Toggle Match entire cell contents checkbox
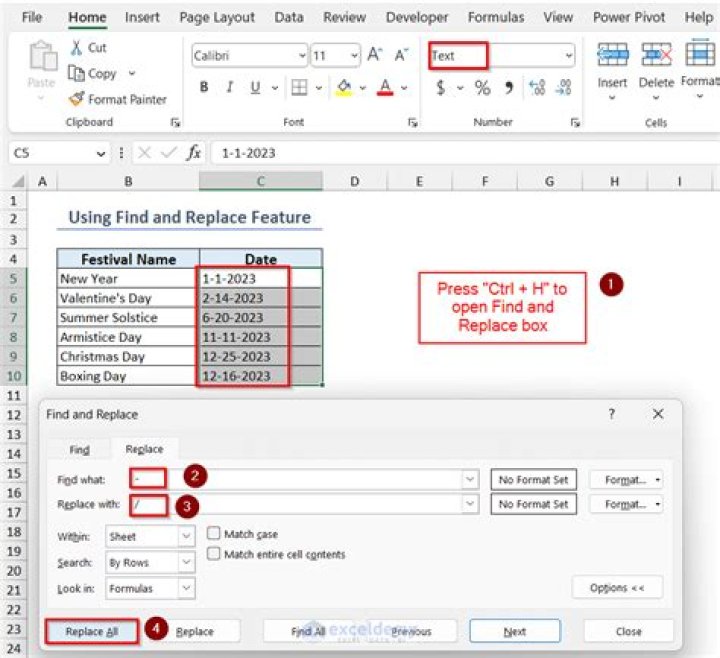This screenshot has width=720, height=658. (213, 553)
